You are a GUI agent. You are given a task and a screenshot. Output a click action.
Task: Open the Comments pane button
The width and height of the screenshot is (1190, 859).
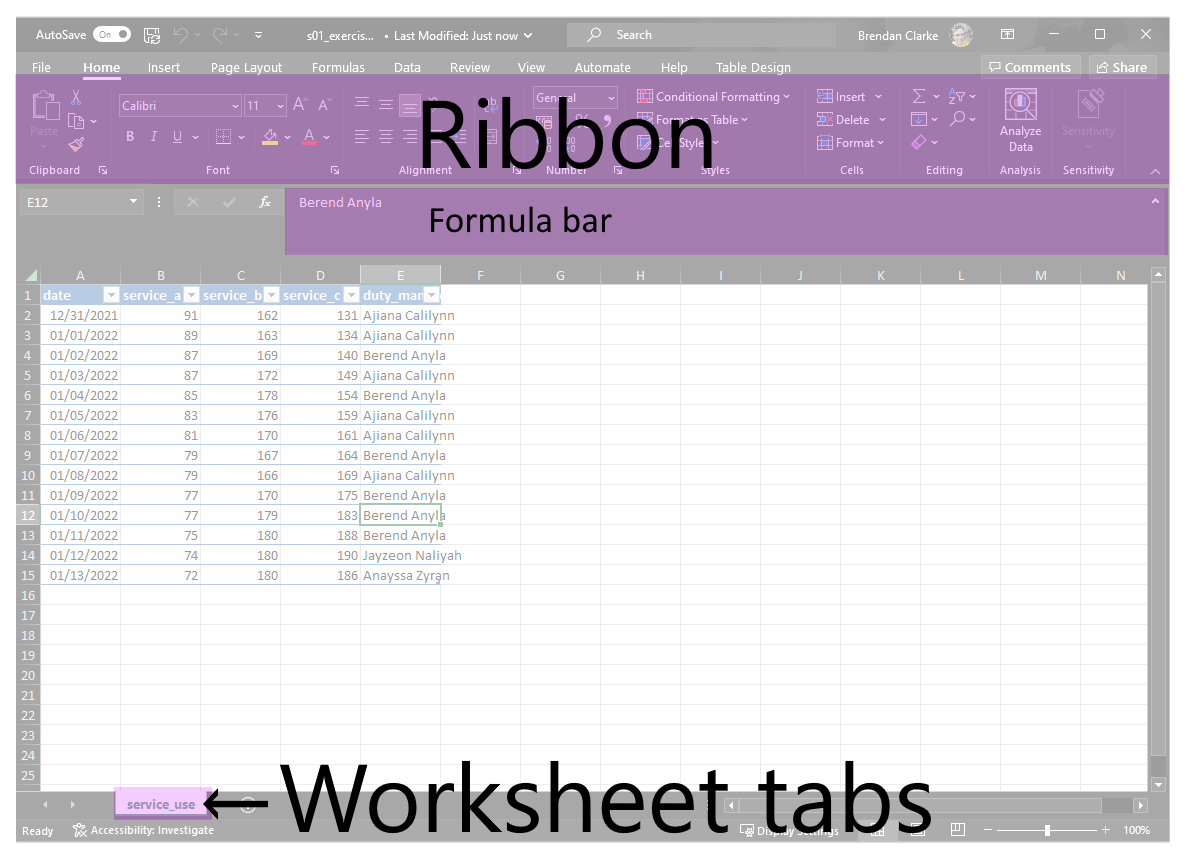(x=1030, y=68)
